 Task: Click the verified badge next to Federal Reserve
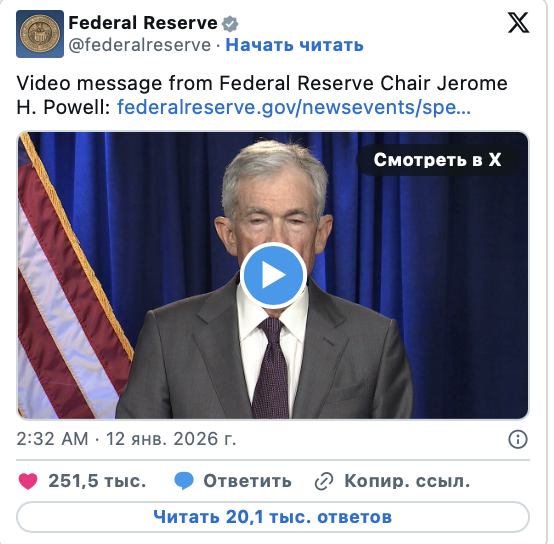coord(230,24)
